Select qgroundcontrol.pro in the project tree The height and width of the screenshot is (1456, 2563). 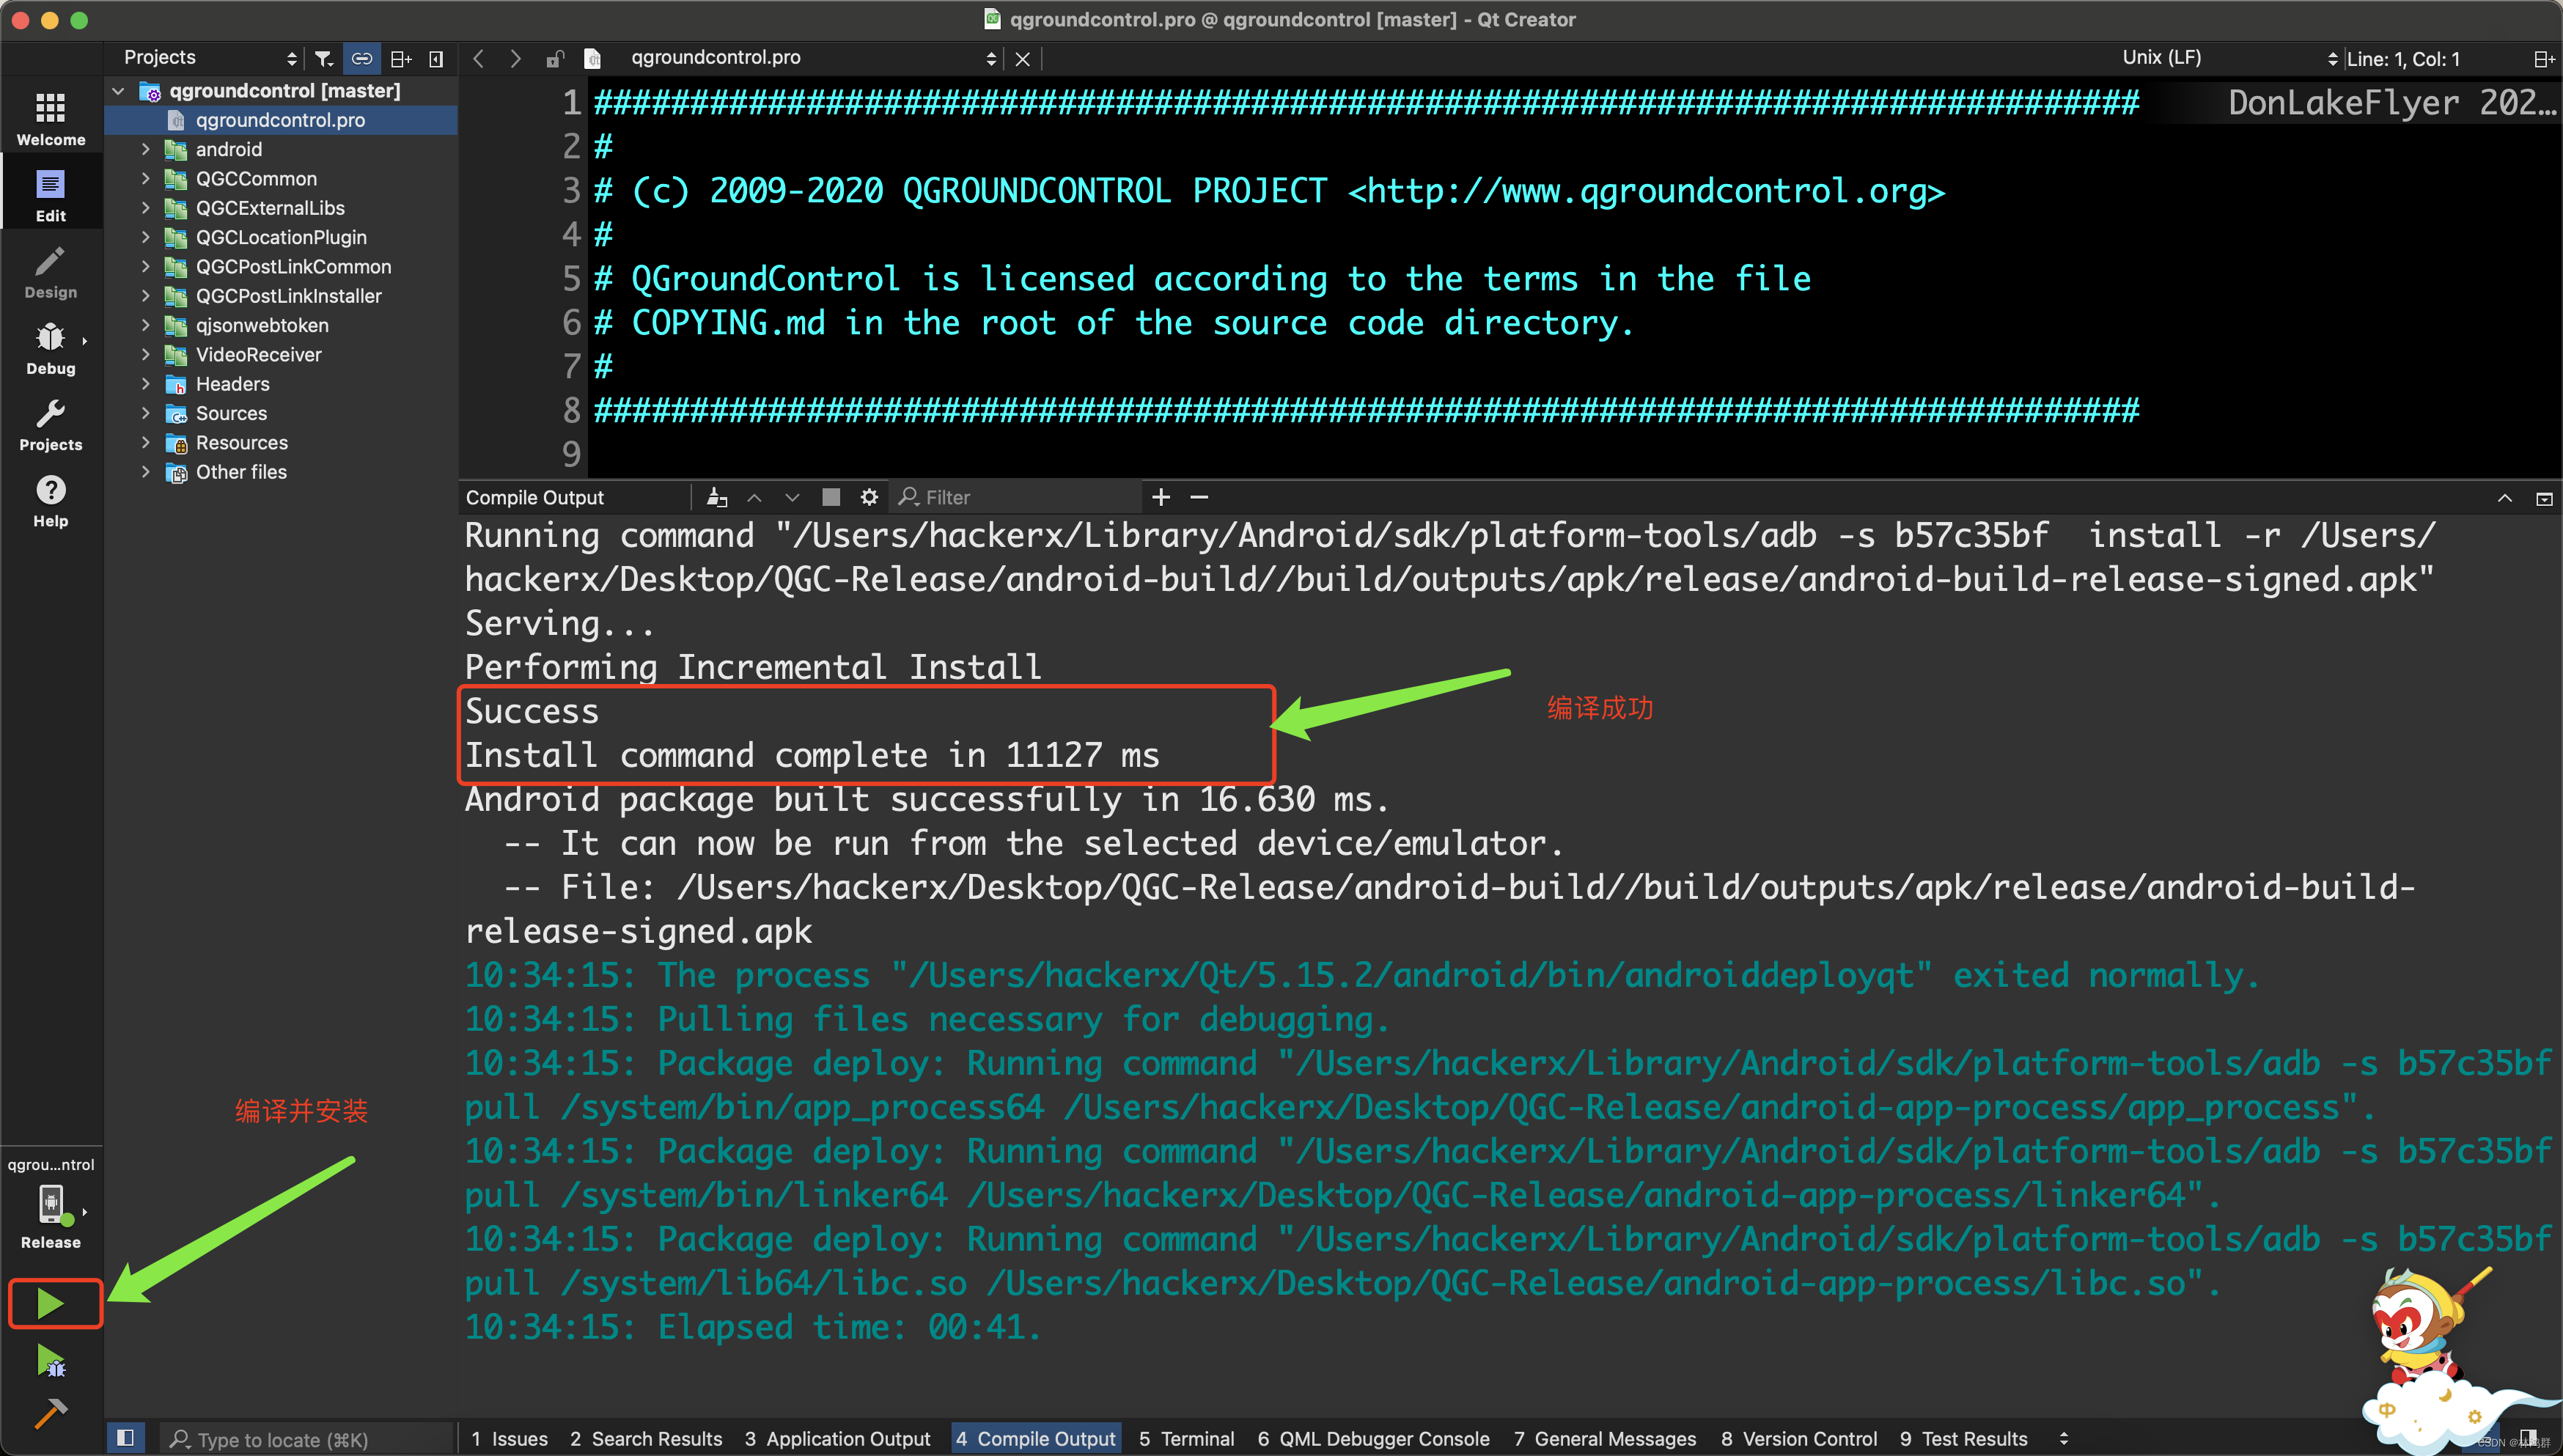tap(281, 120)
